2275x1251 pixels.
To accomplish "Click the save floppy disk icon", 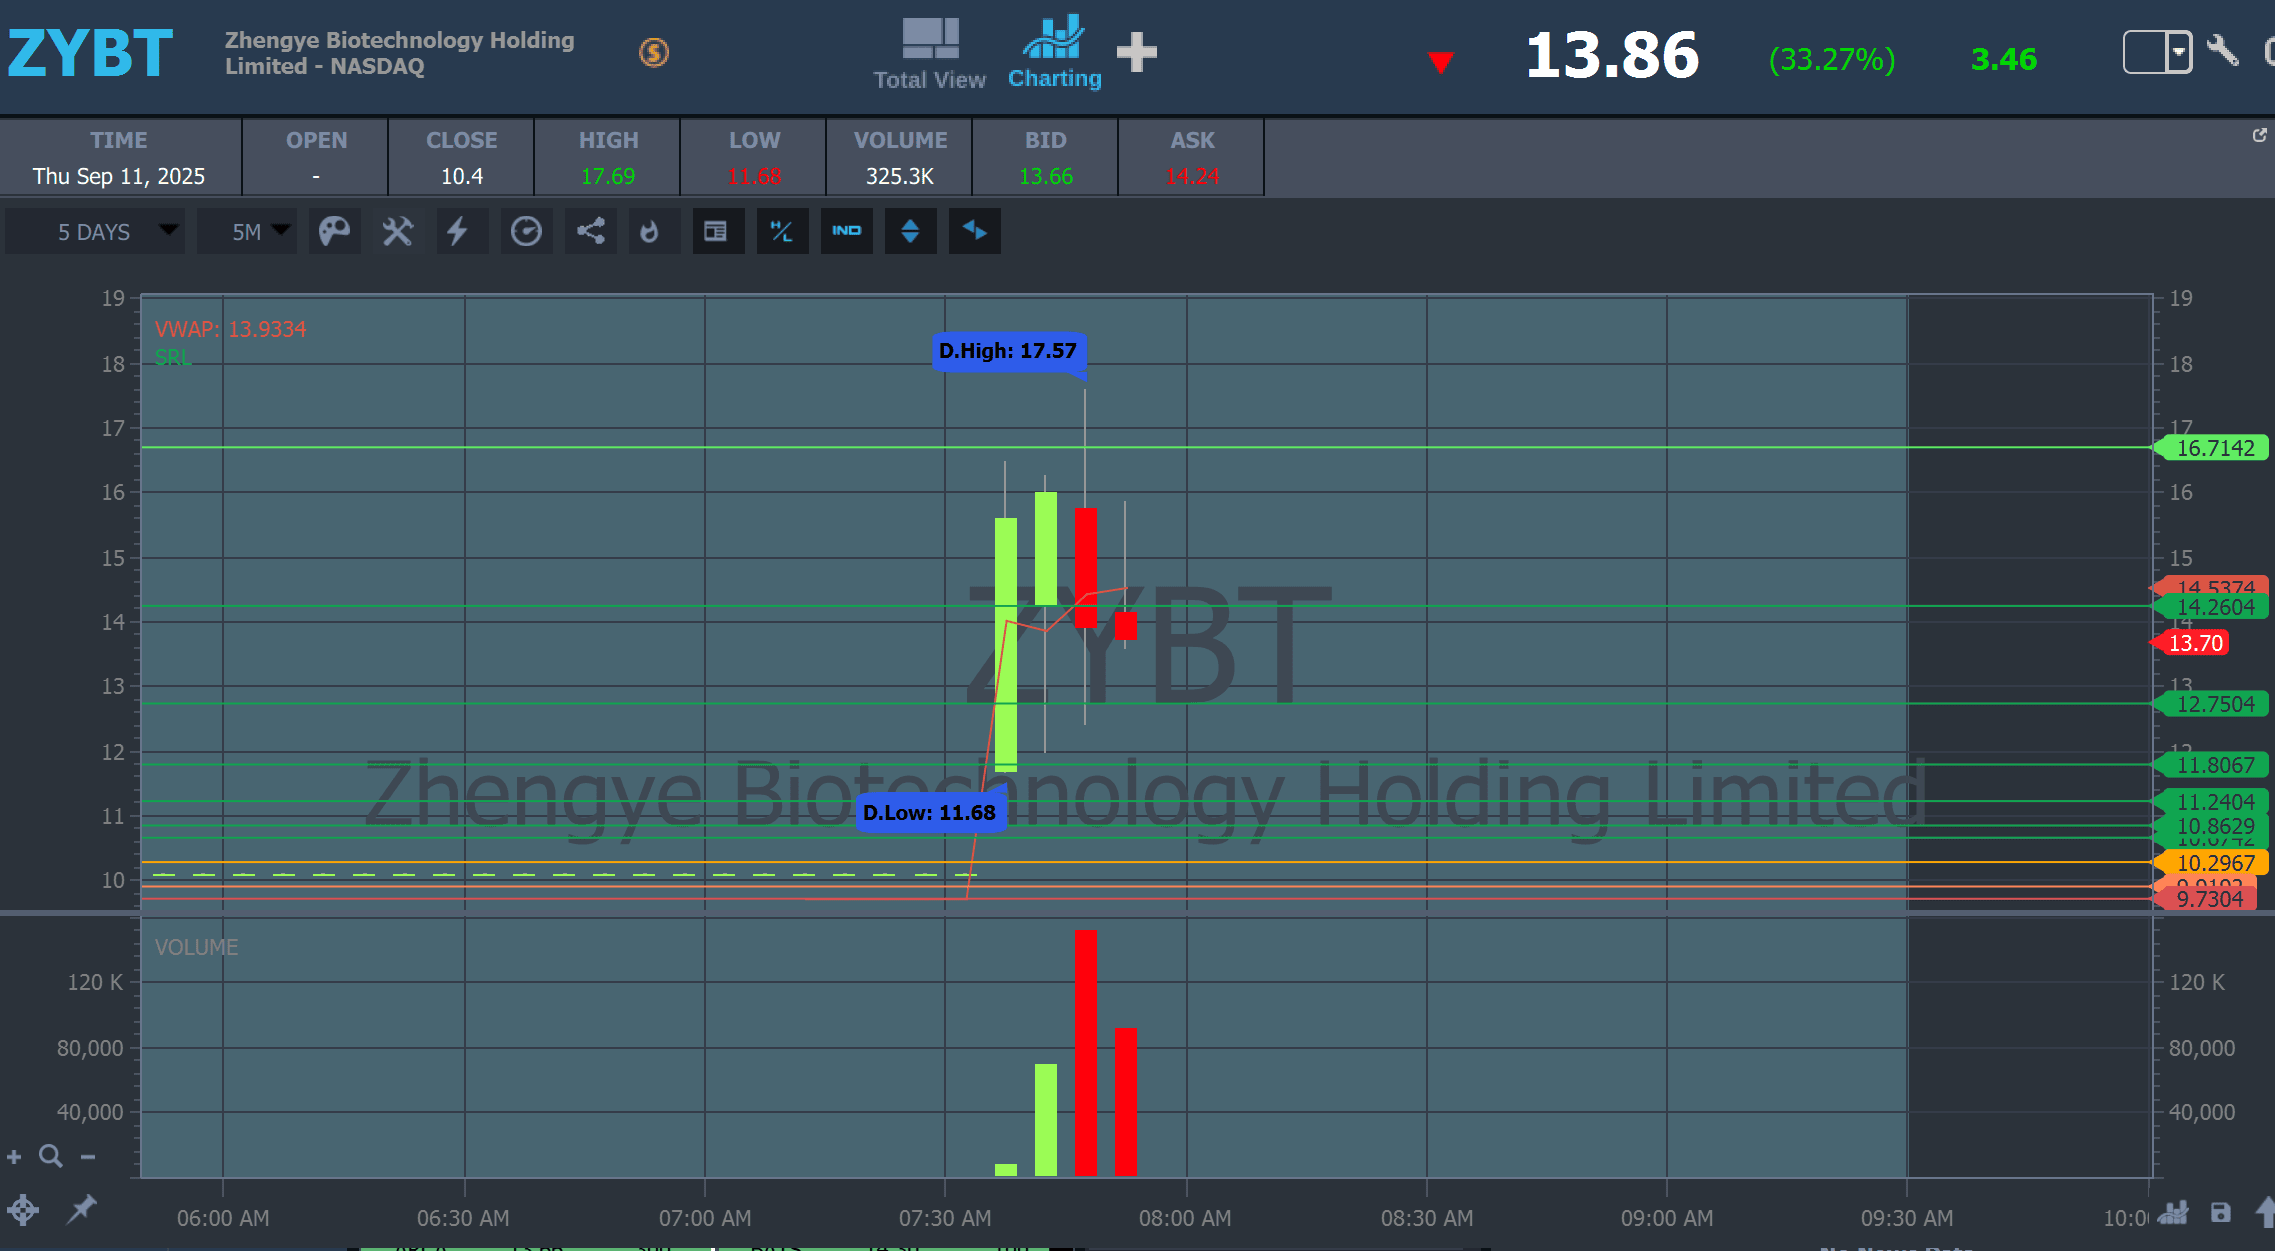I will tap(2220, 1213).
